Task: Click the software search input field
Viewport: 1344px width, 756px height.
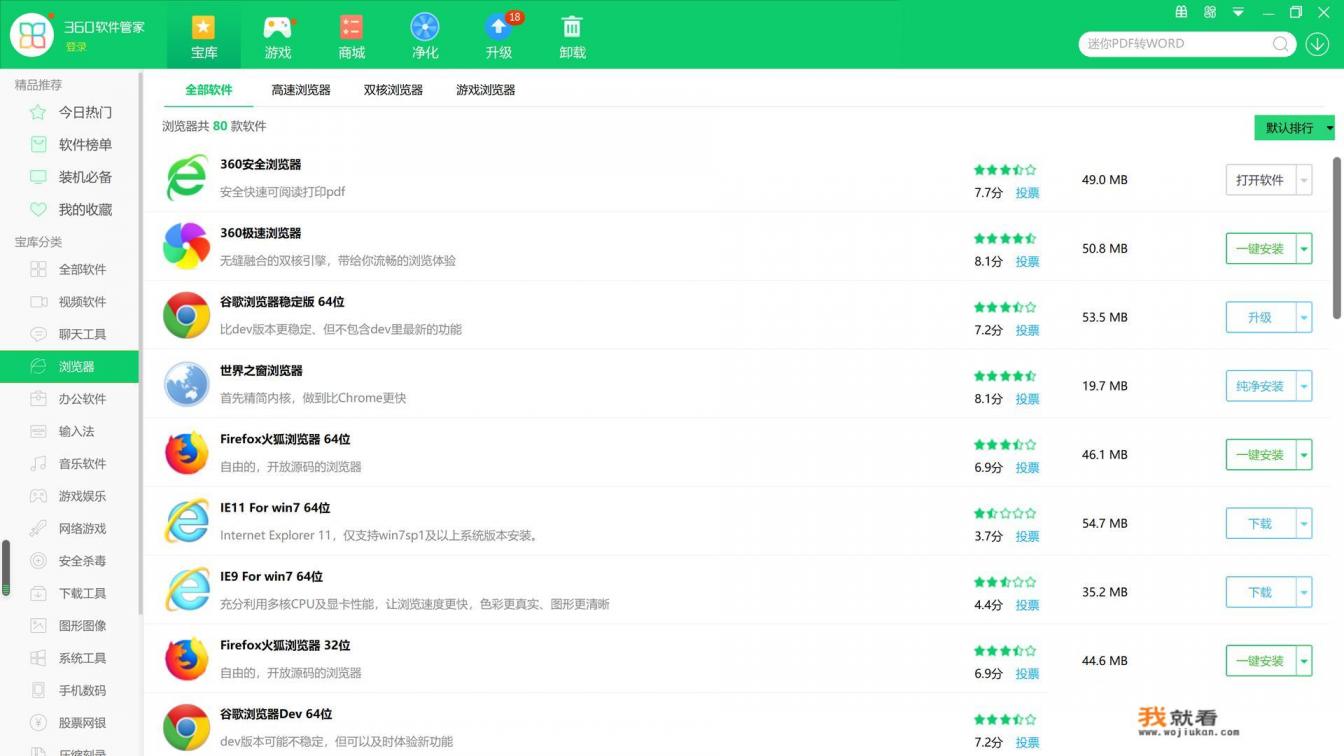Action: click(1175, 44)
